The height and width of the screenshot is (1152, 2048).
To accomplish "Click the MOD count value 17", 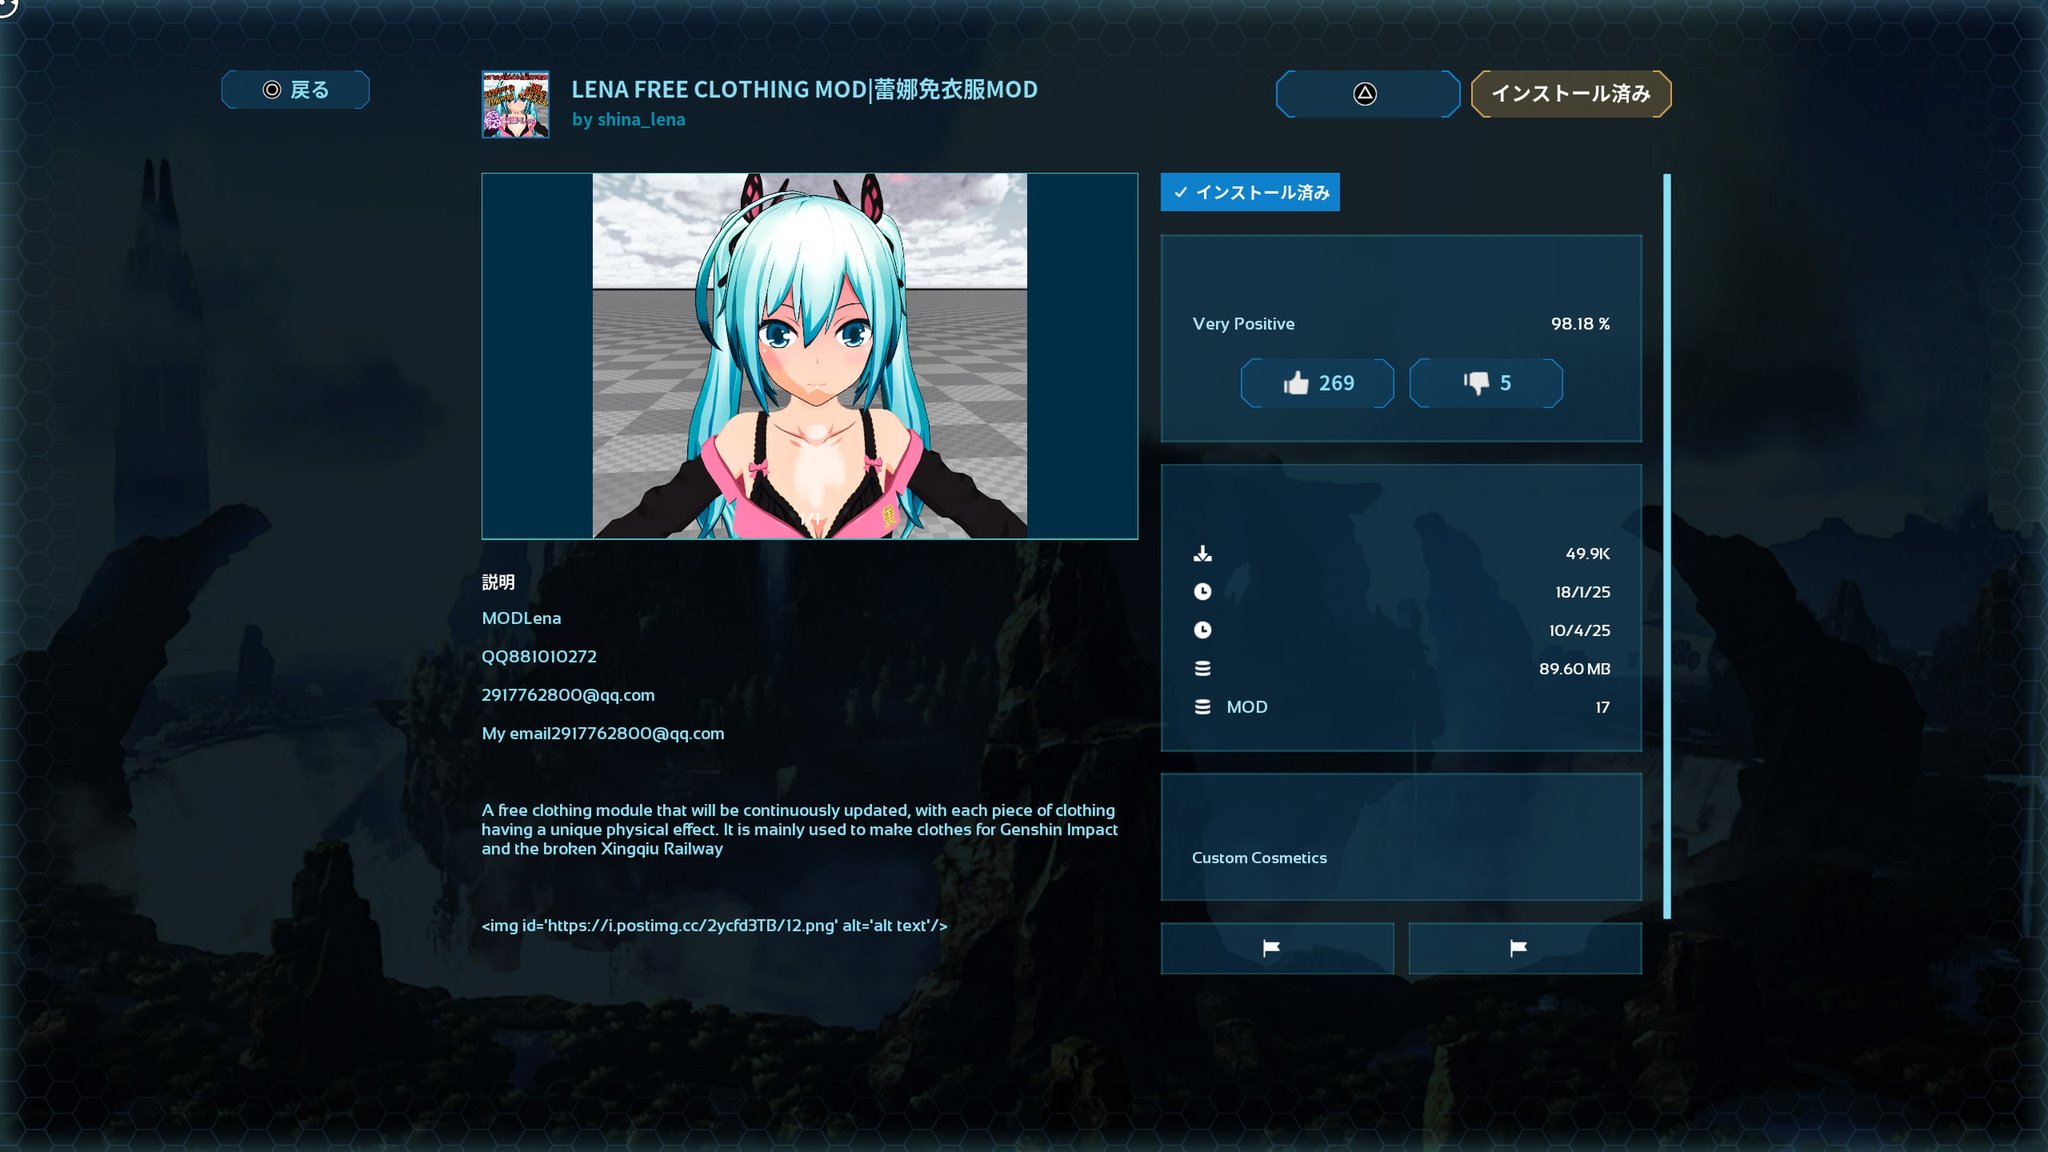I will pos(1603,708).
